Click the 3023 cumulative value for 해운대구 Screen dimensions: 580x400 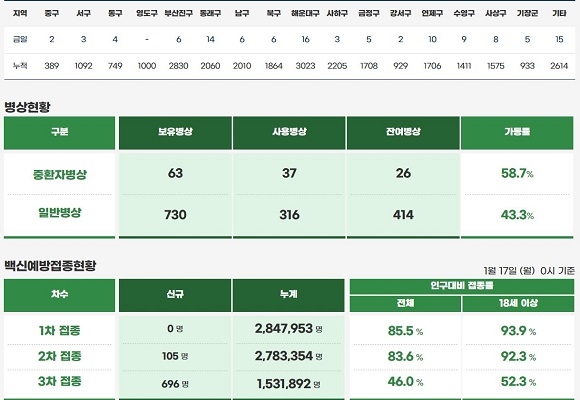305,66
